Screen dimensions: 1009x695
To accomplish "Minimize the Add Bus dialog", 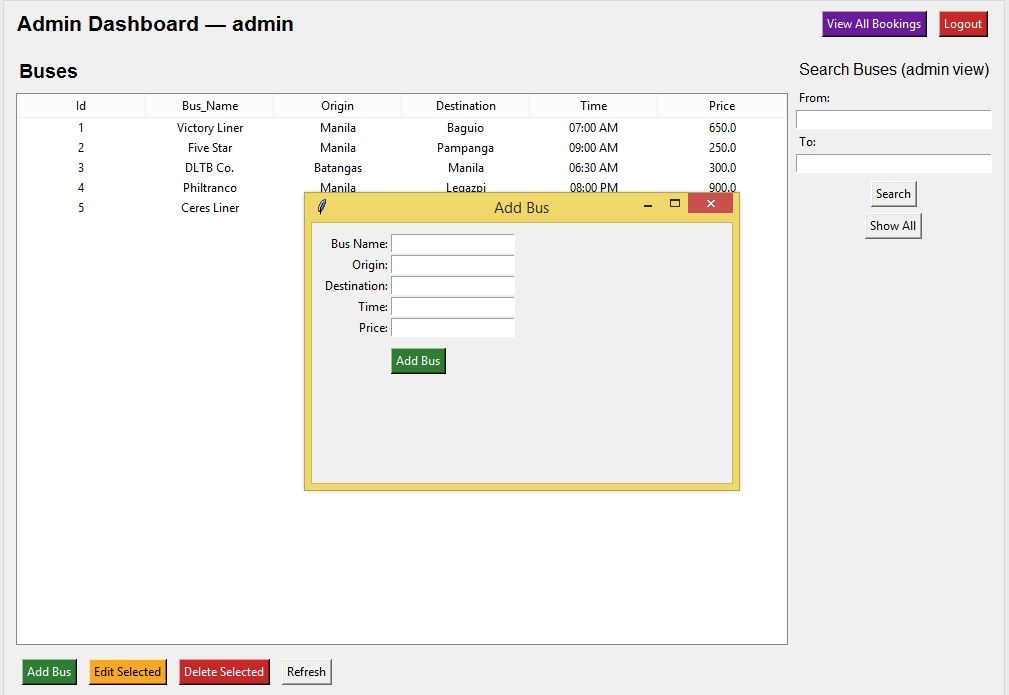I will click(648, 205).
